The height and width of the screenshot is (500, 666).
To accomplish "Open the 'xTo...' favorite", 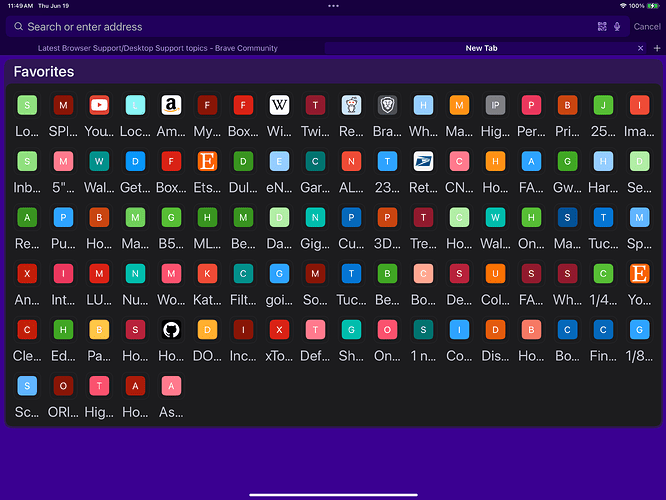I will pos(279,330).
